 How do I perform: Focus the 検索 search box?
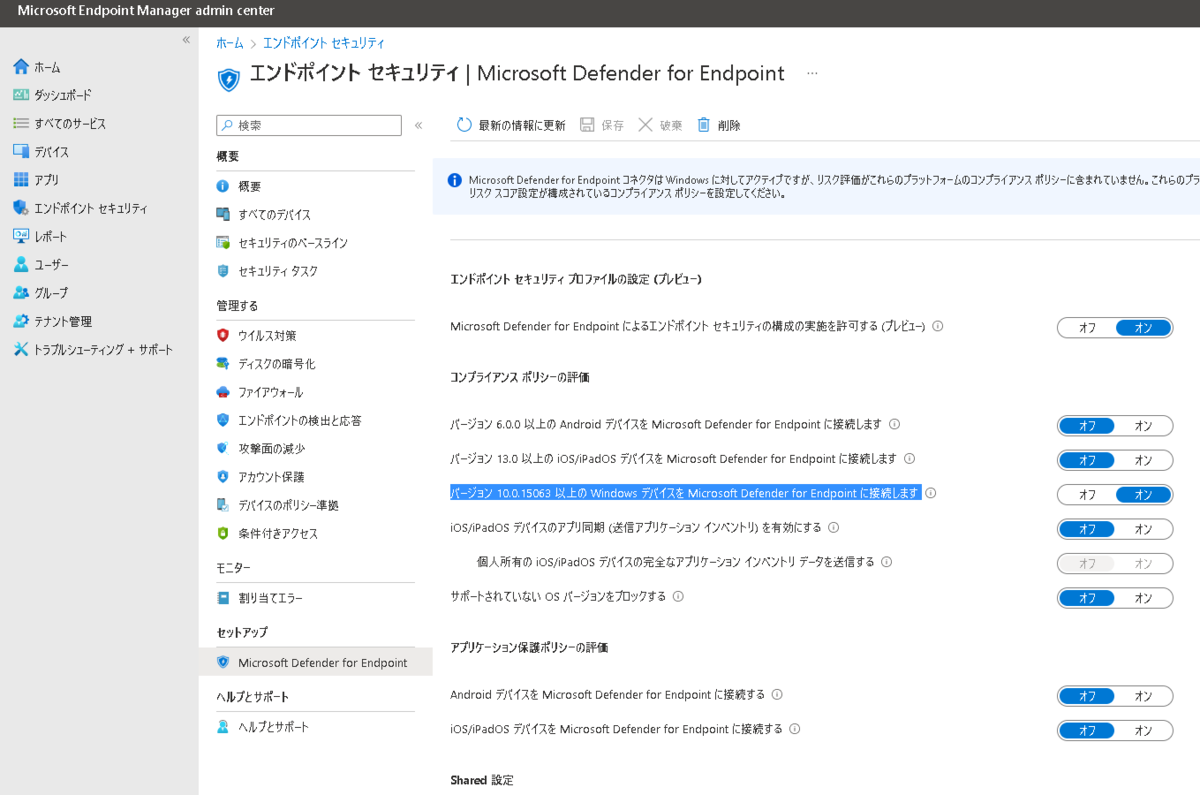(309, 125)
